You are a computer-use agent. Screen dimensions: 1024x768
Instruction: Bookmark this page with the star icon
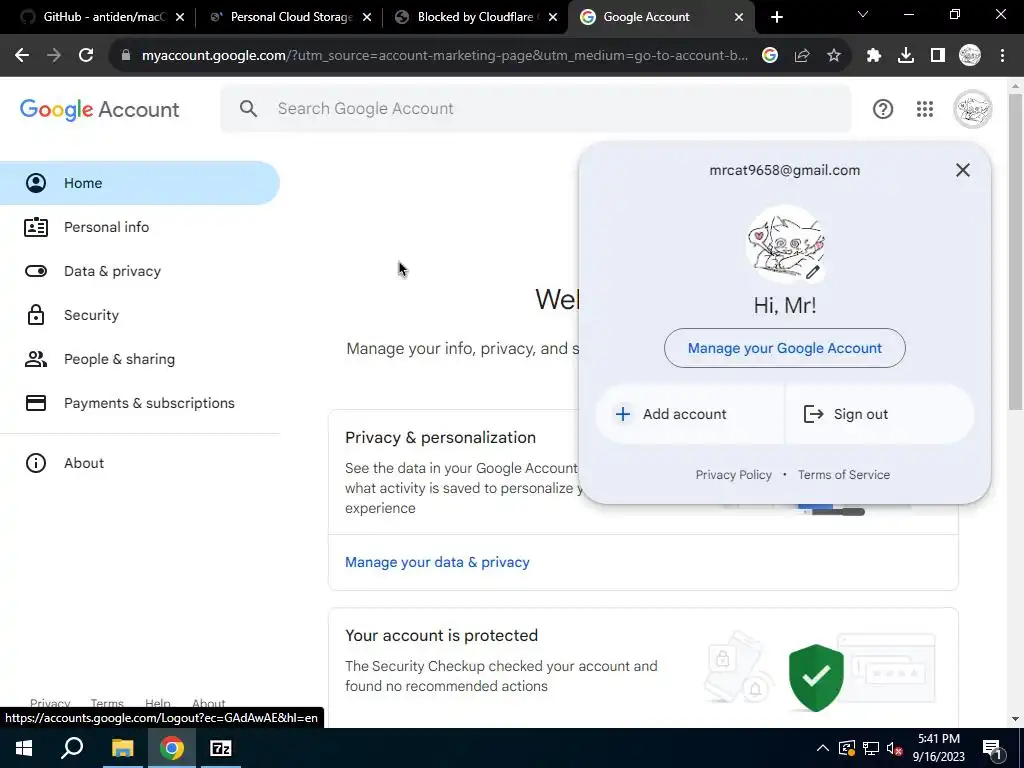tap(834, 56)
